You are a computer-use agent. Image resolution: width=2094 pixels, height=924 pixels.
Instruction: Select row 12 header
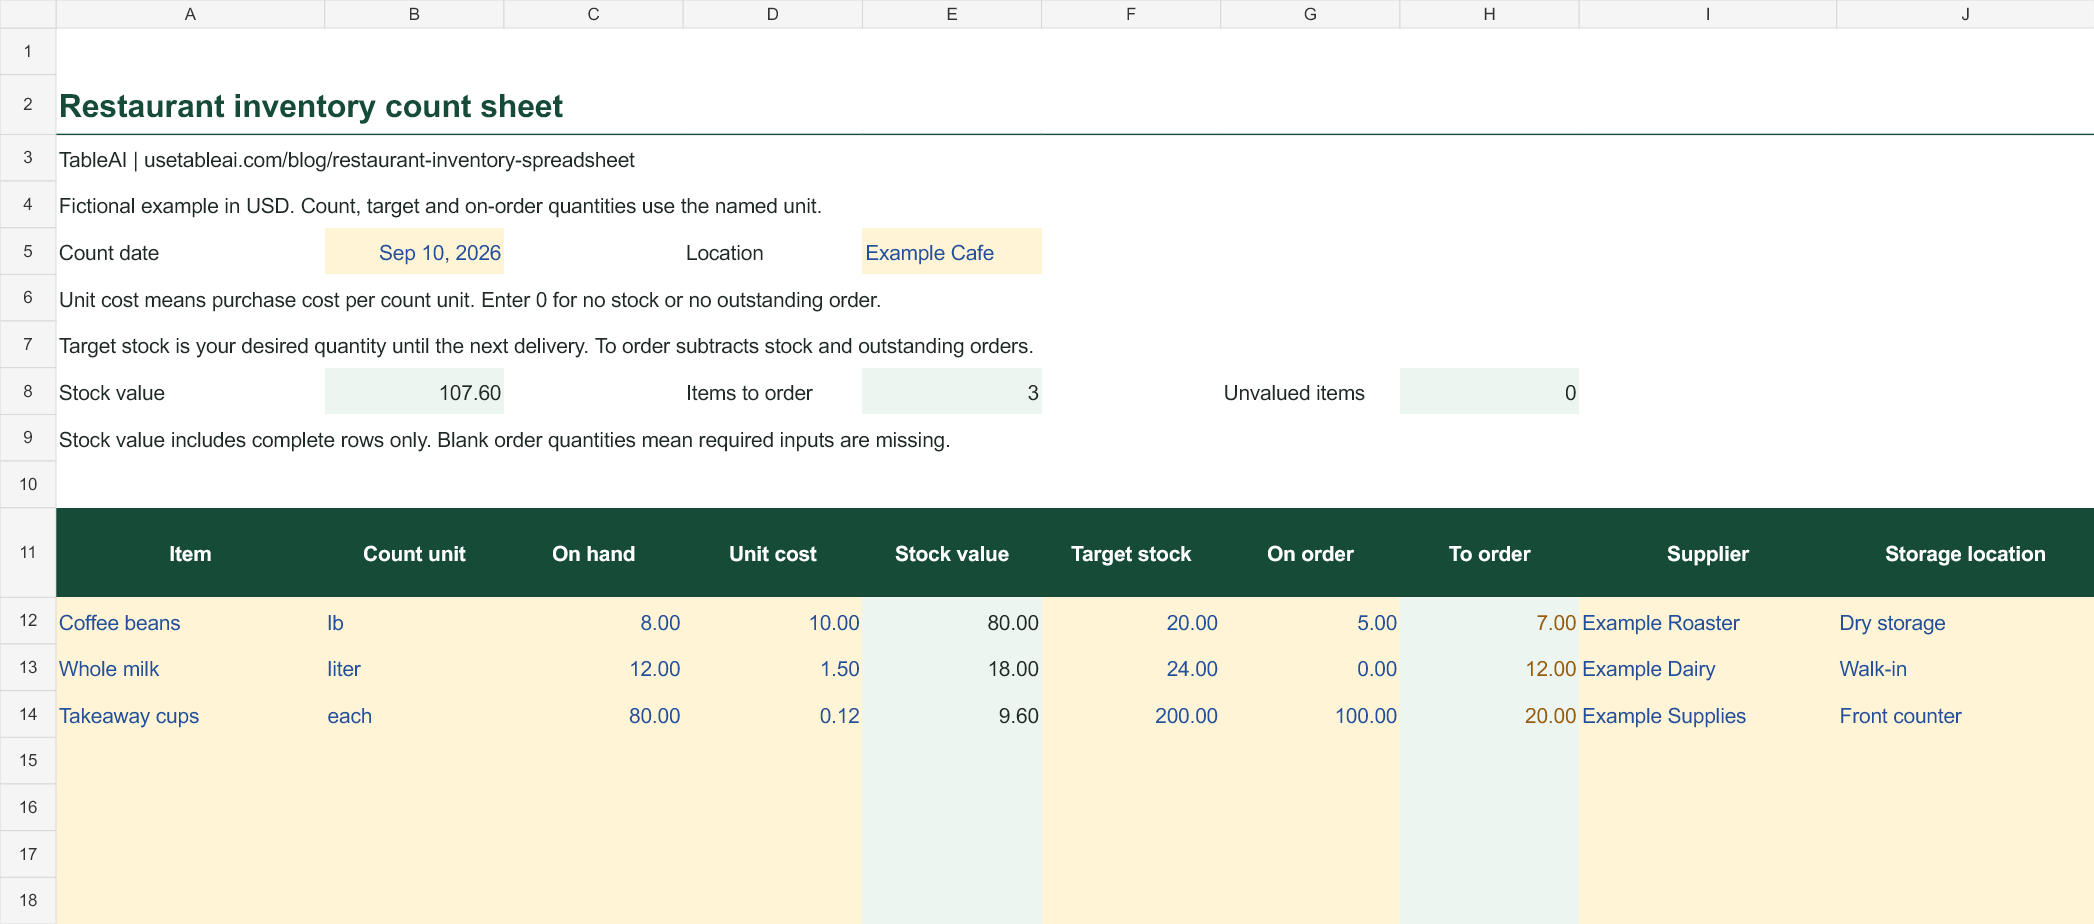pos(28,620)
